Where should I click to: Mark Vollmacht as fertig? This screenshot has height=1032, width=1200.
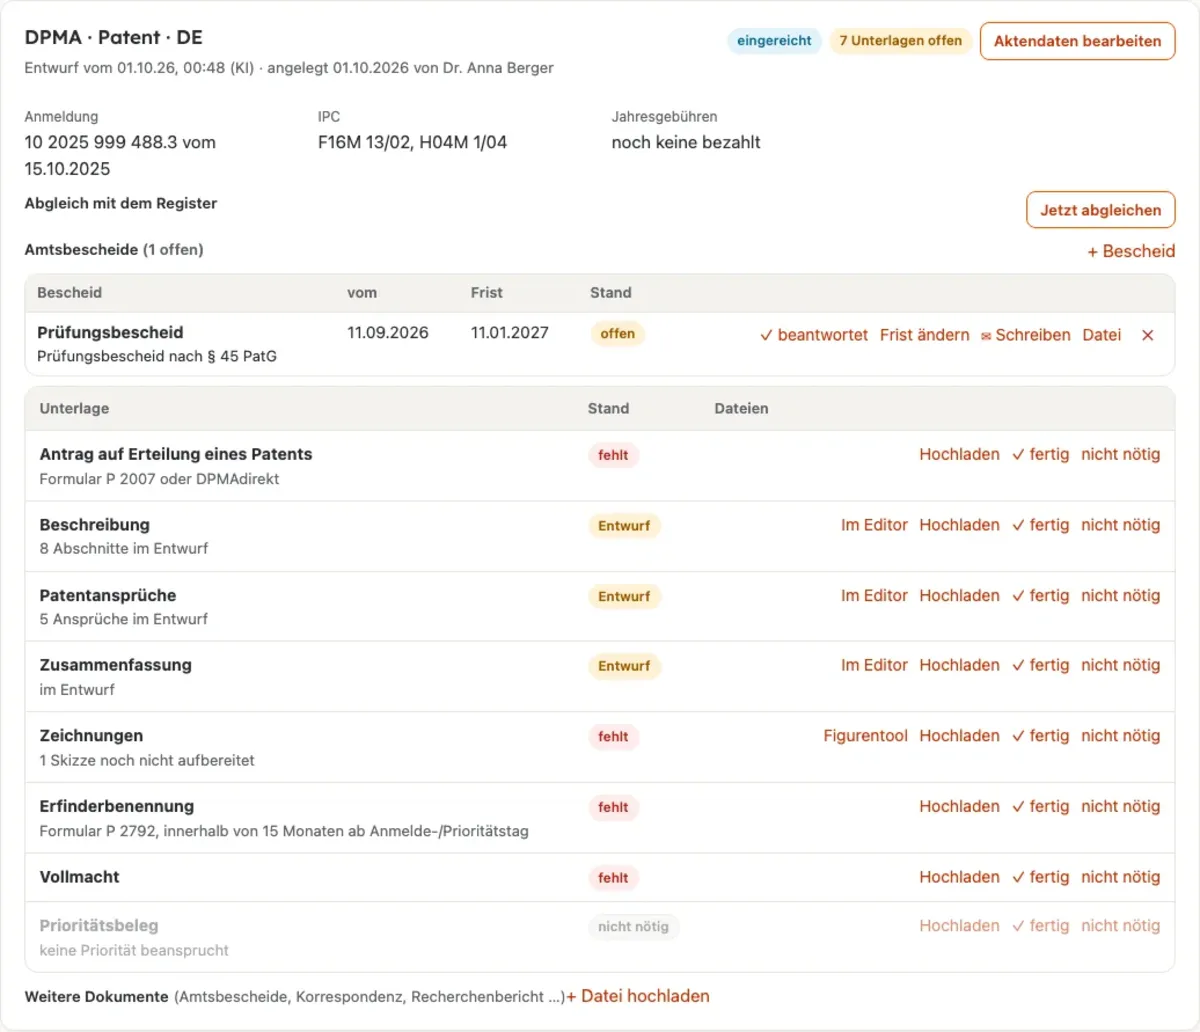[x=1040, y=877]
